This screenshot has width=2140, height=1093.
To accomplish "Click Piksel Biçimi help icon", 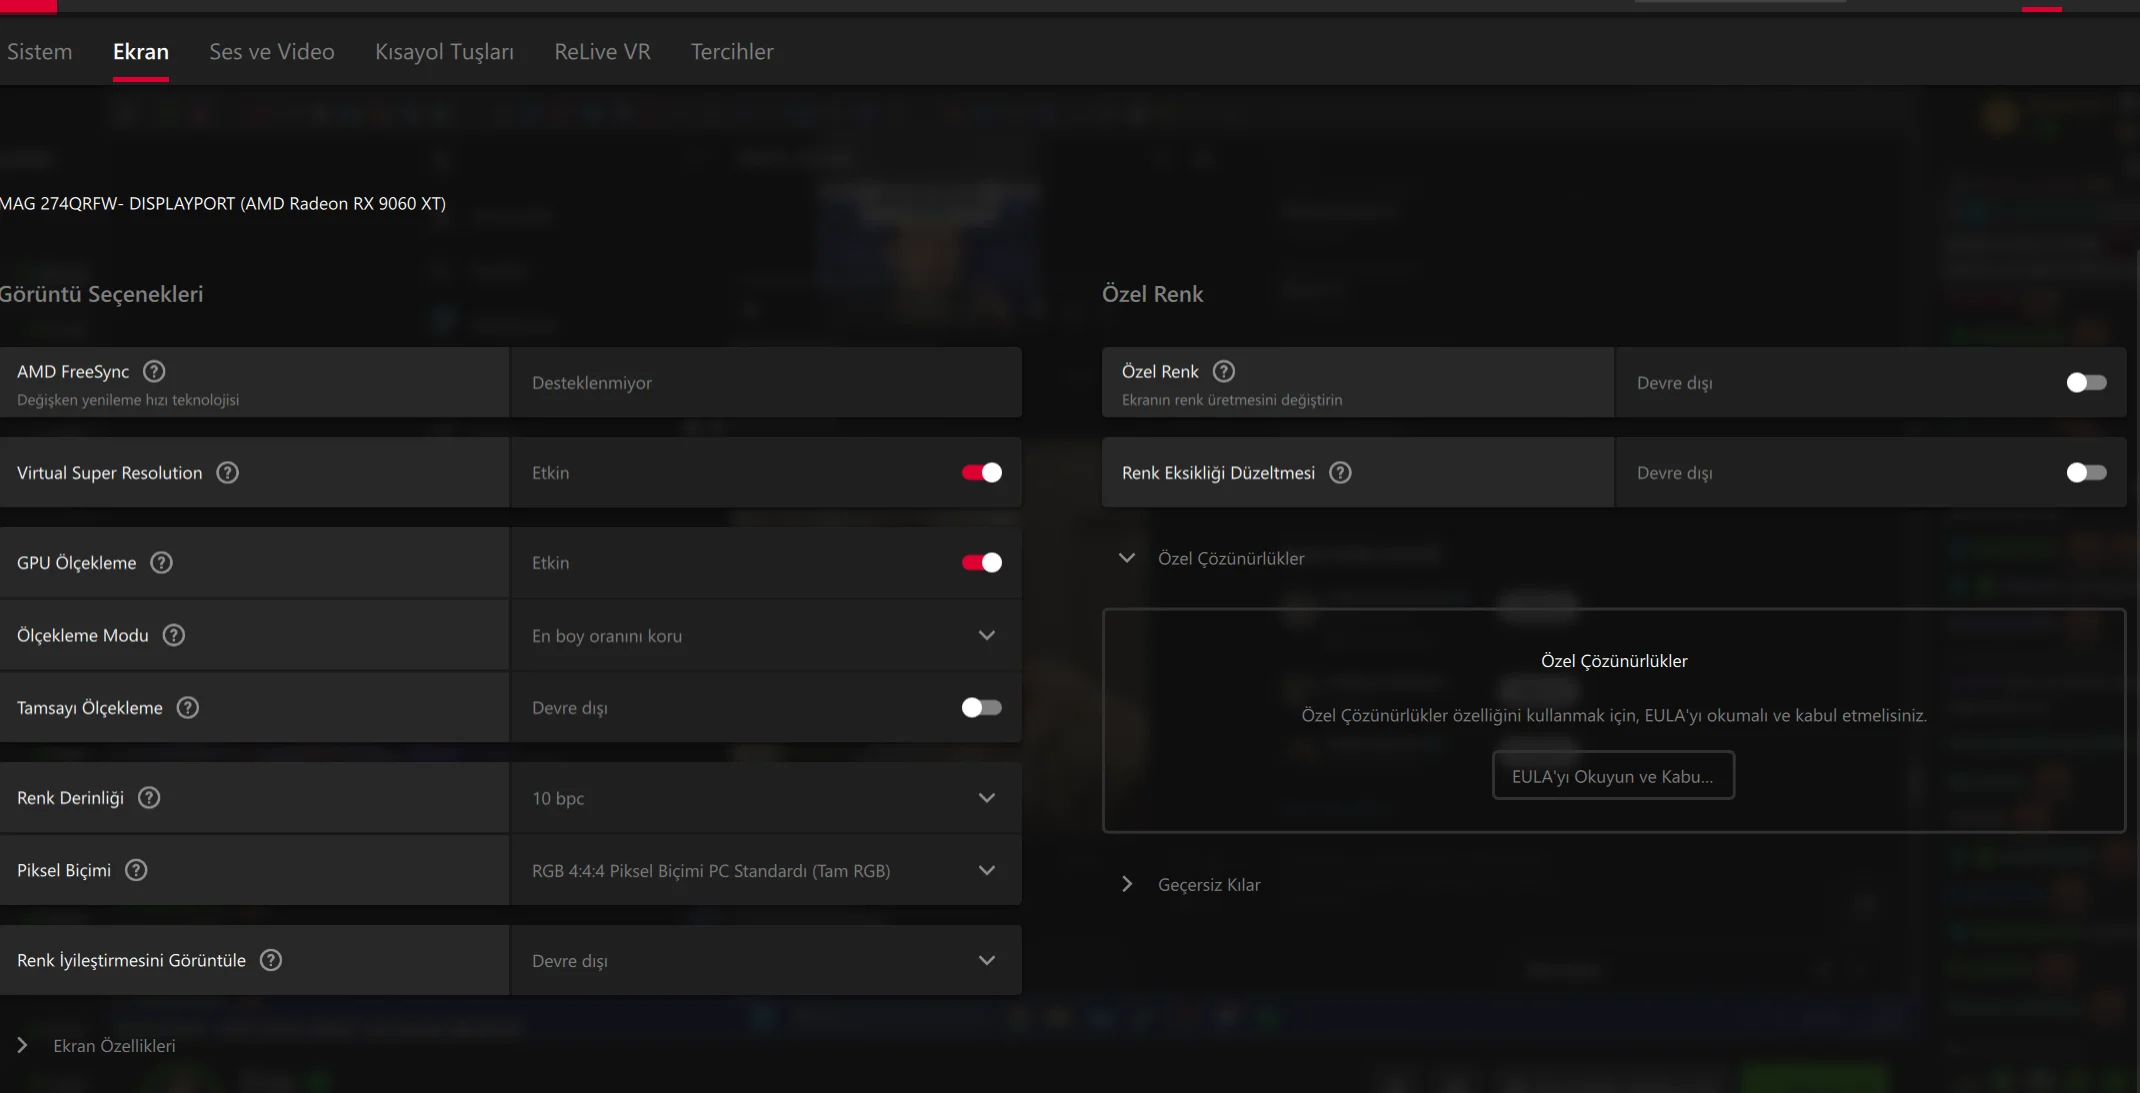I will pyautogui.click(x=136, y=870).
